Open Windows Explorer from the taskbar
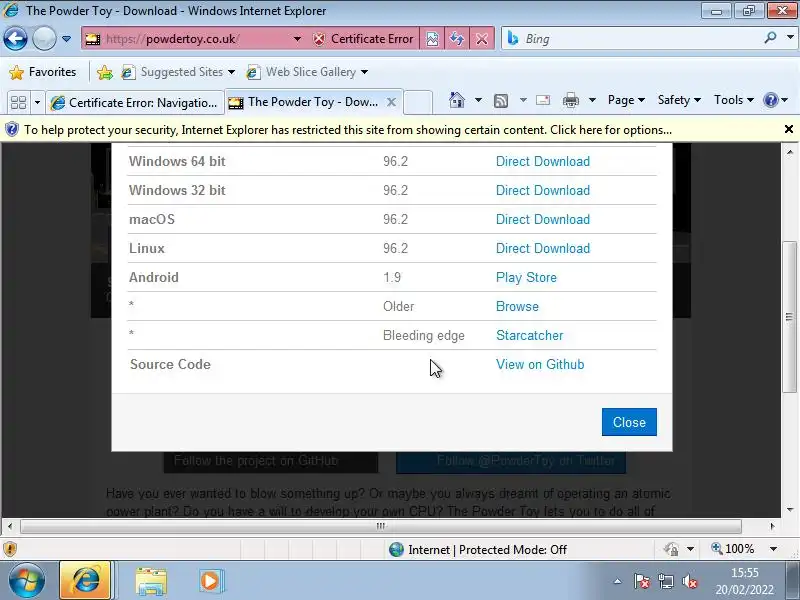This screenshot has width=800, height=600. click(151, 581)
